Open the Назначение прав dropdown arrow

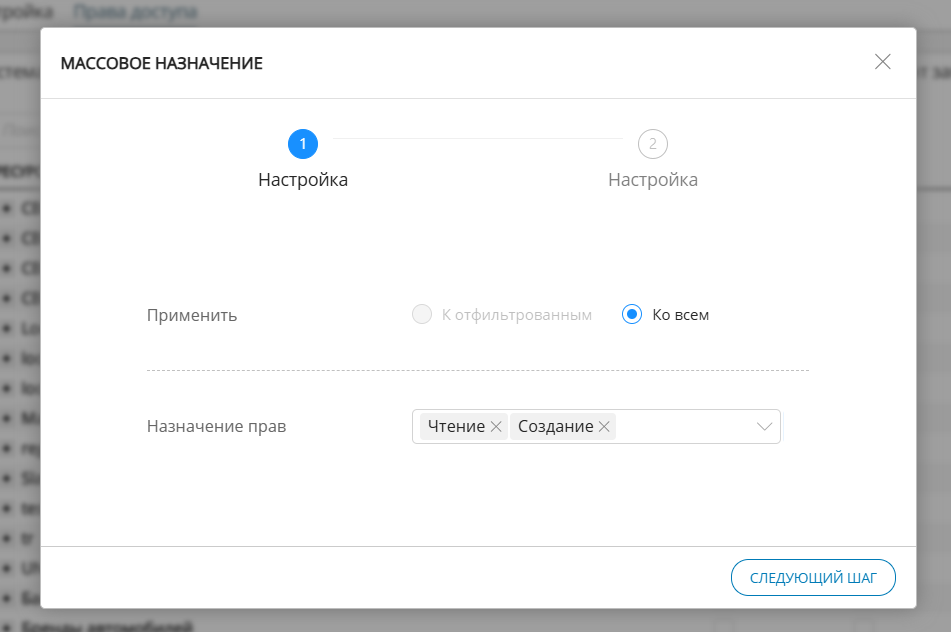764,426
